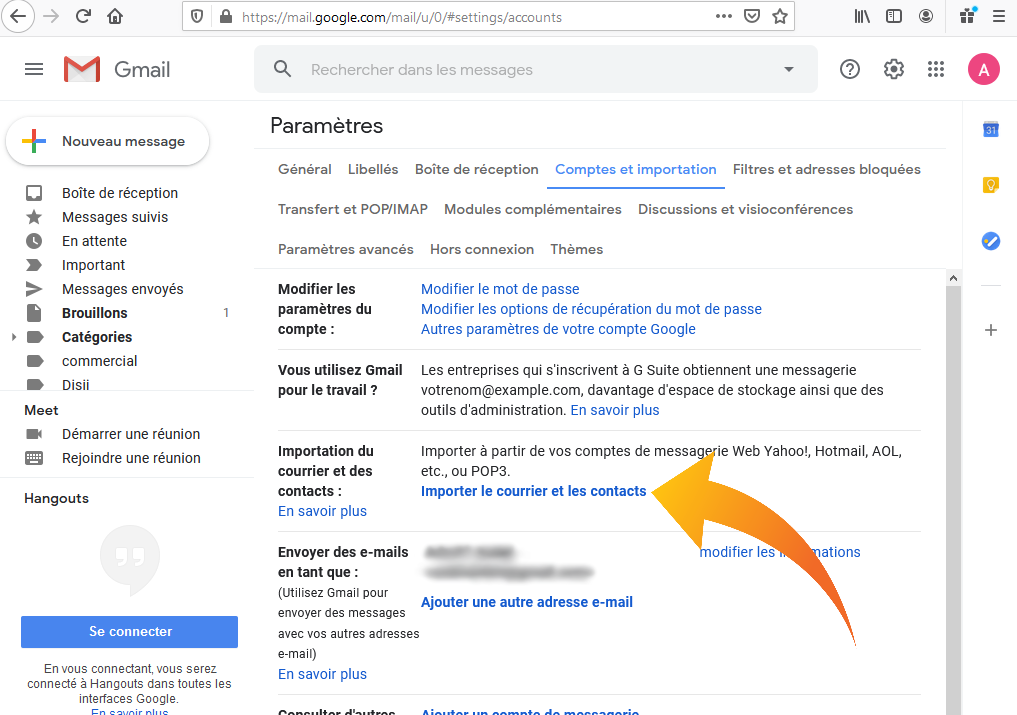Switch to Boîte de réception settings tab
1017x715 pixels.
477,169
